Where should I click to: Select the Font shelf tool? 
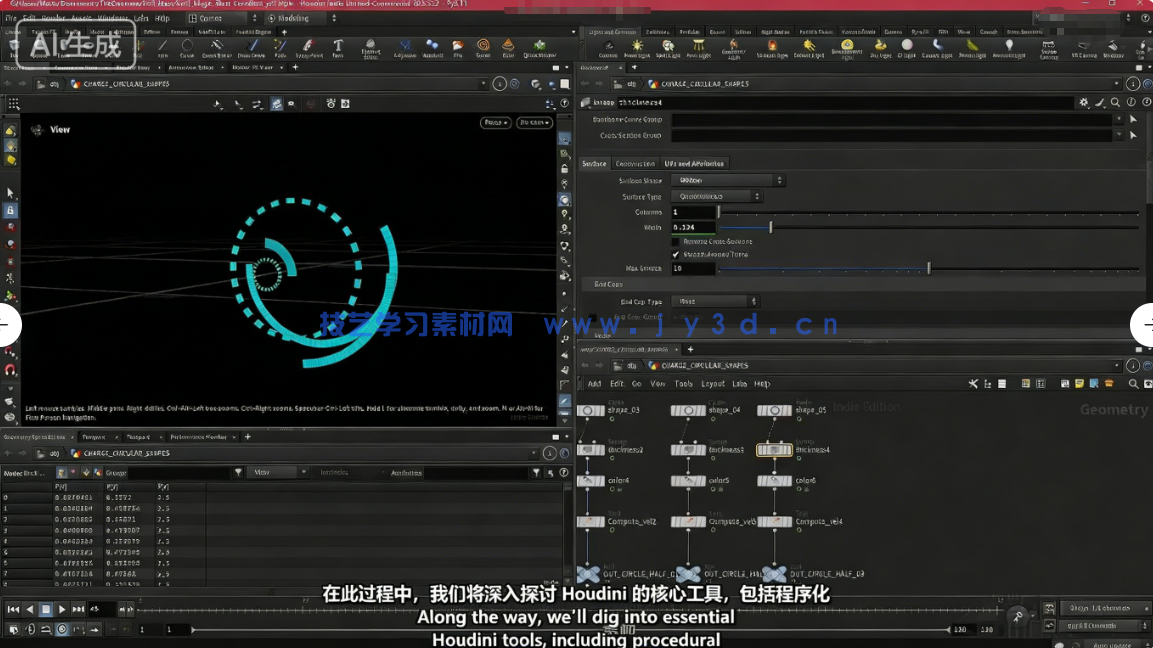(x=338, y=46)
